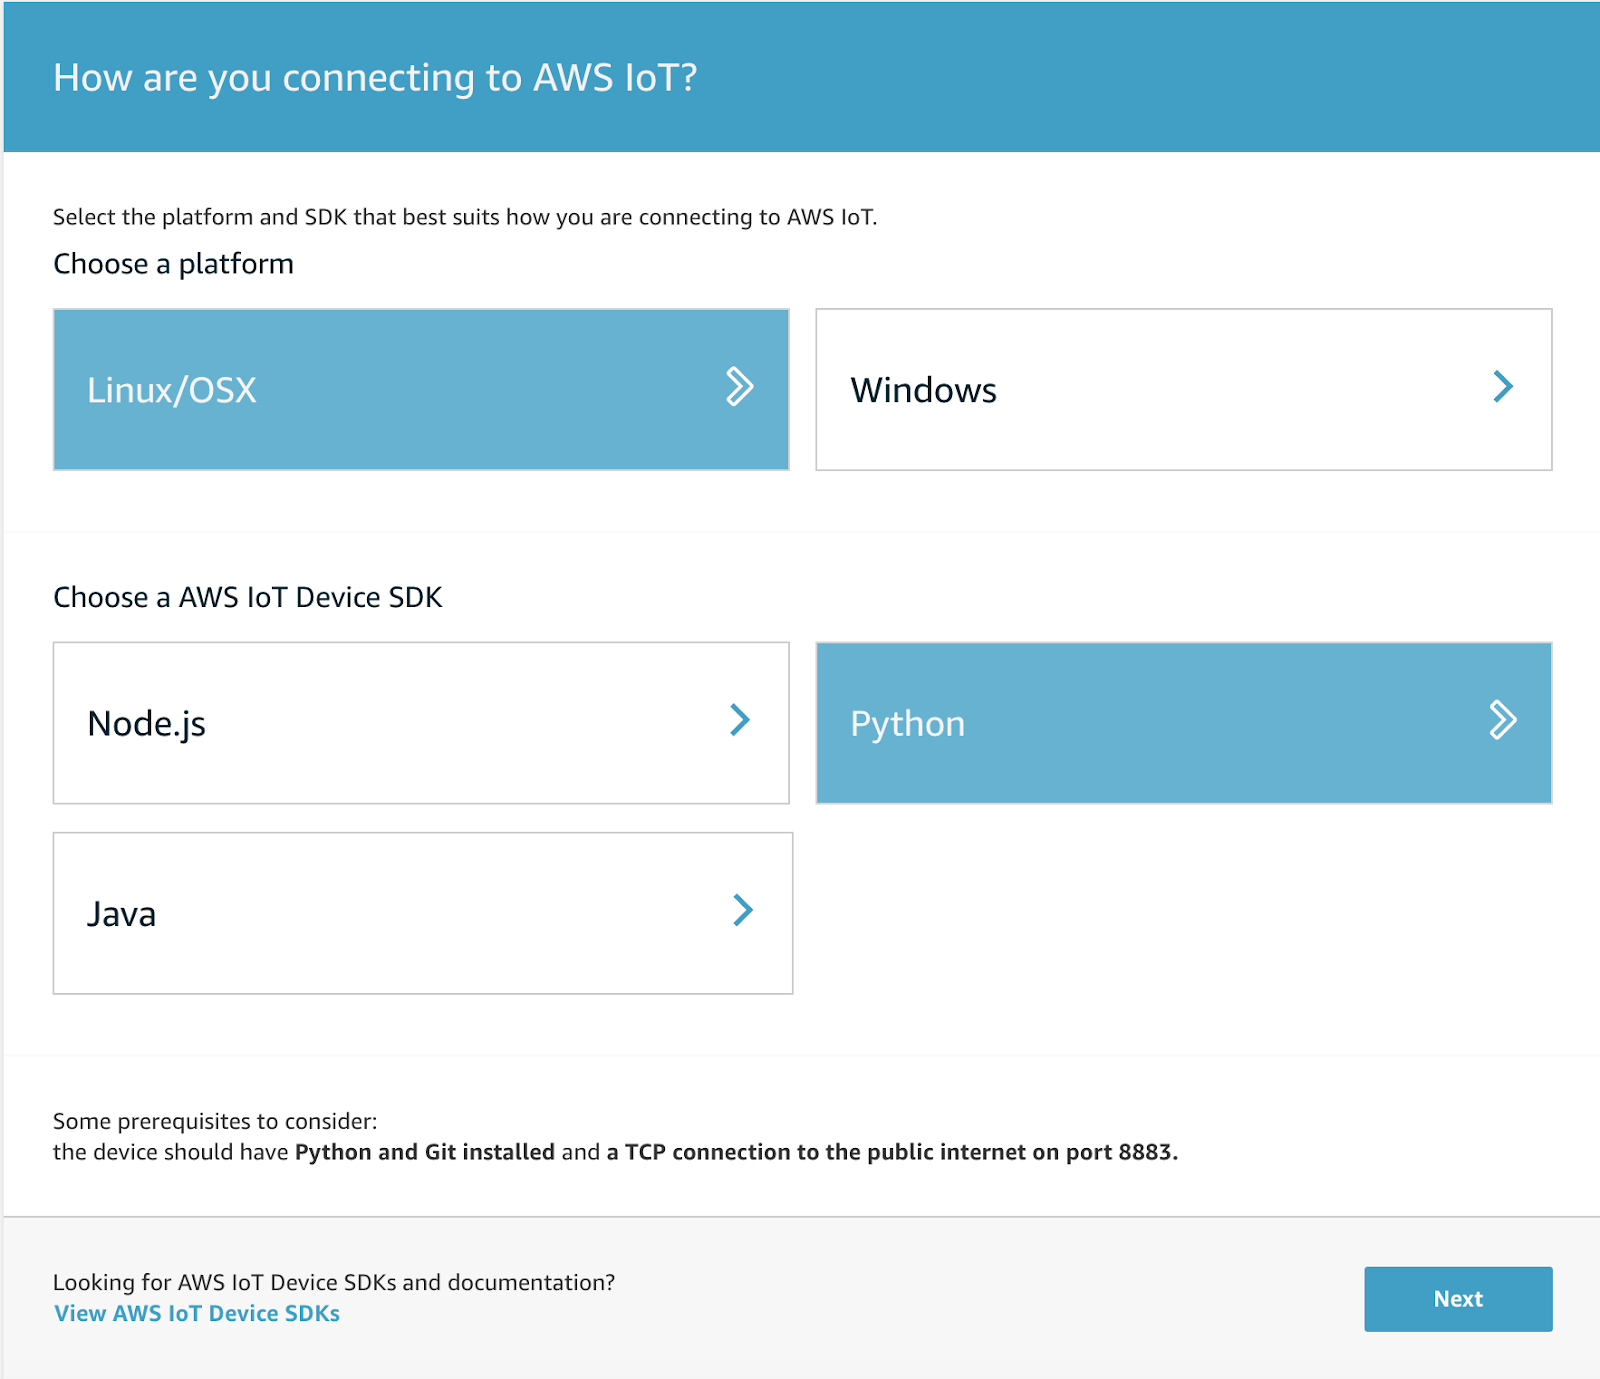The width and height of the screenshot is (1600, 1379).
Task: Click the 'Some prerequisites to consider:' text
Action: tap(215, 1121)
